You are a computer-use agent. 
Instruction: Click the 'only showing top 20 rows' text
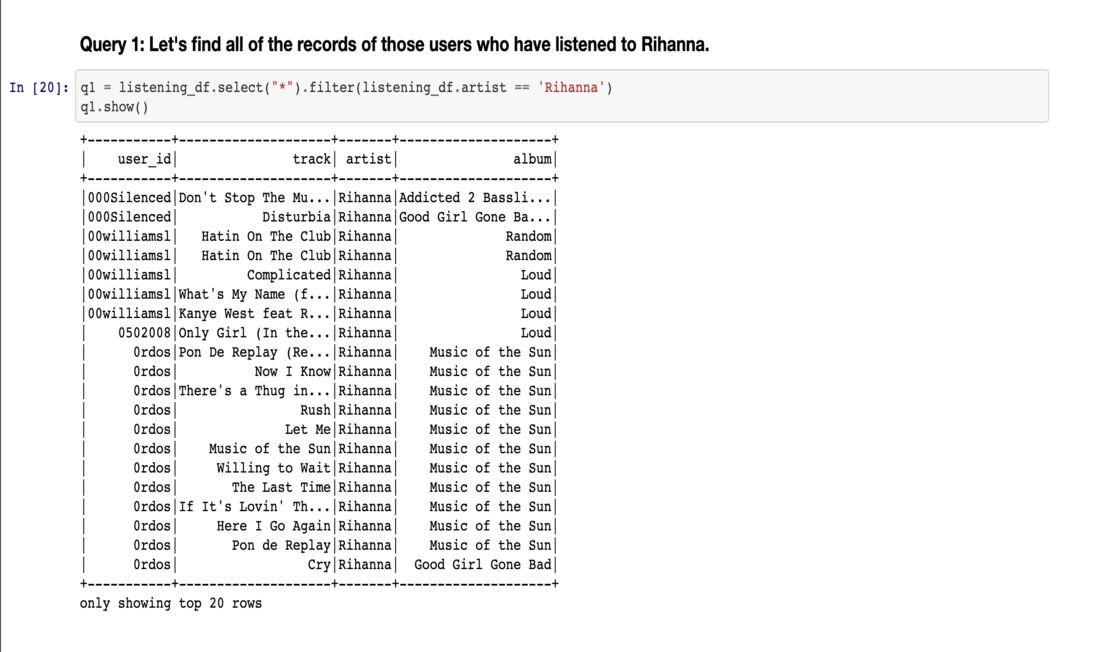(x=170, y=603)
